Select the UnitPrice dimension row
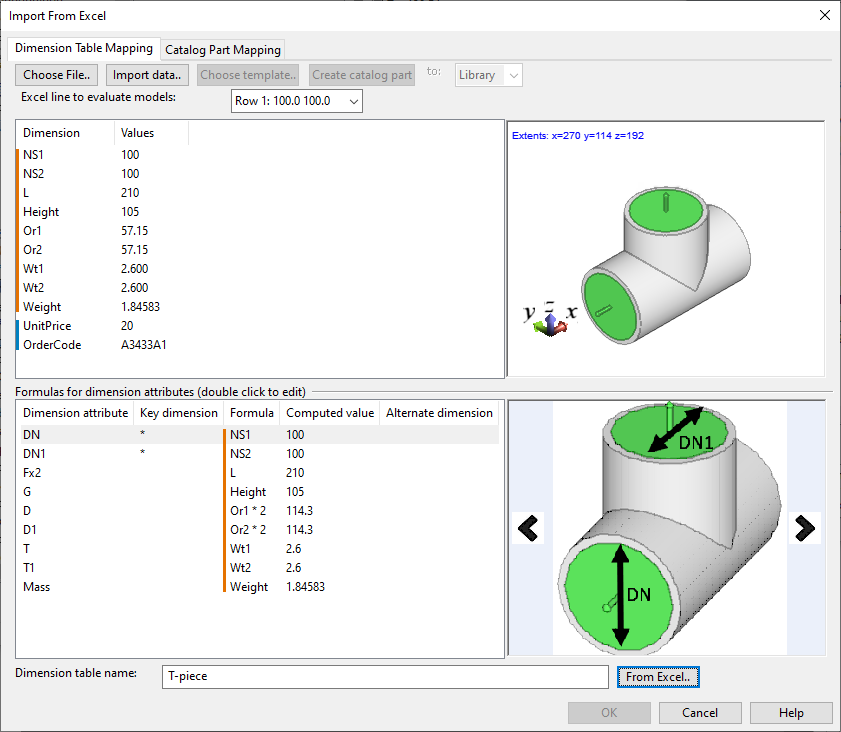 [x=47, y=326]
